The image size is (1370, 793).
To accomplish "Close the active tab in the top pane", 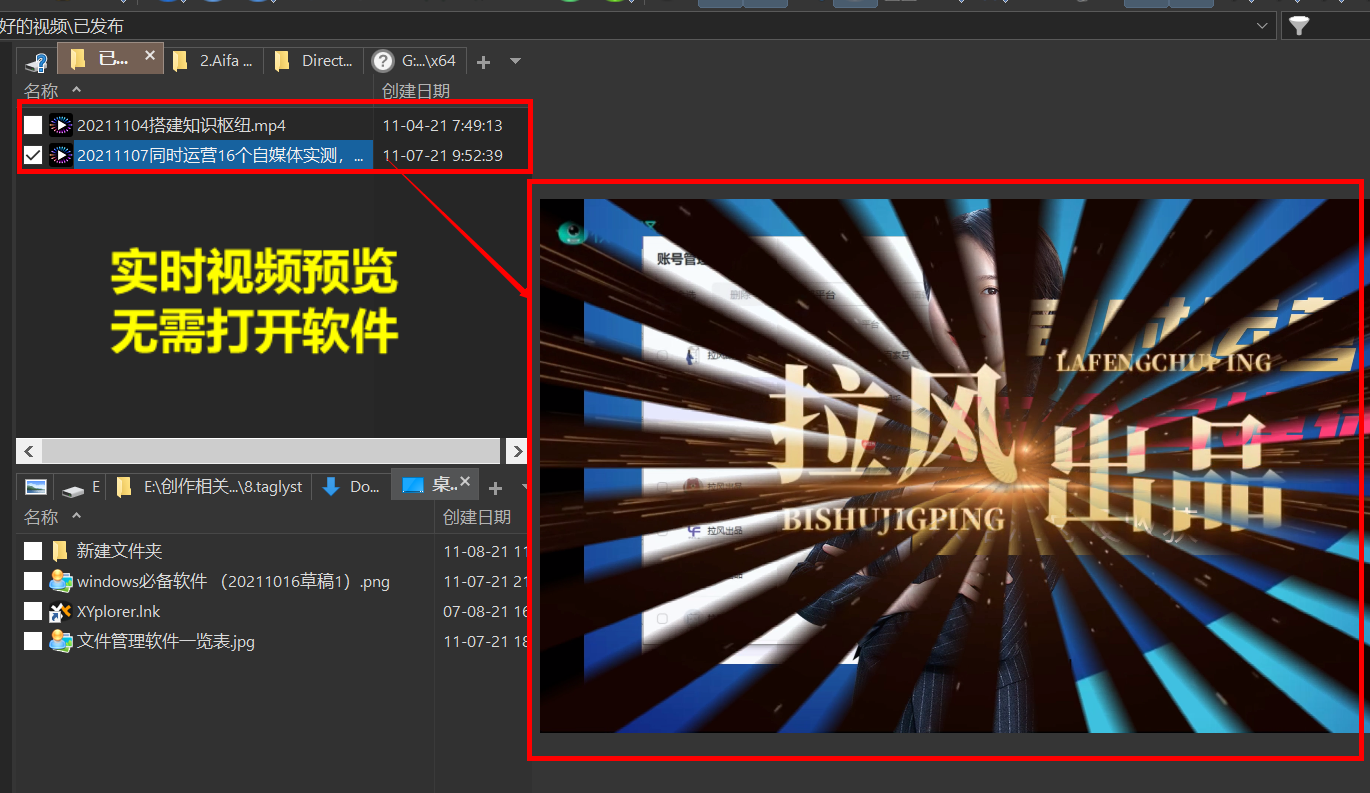I will point(150,56).
